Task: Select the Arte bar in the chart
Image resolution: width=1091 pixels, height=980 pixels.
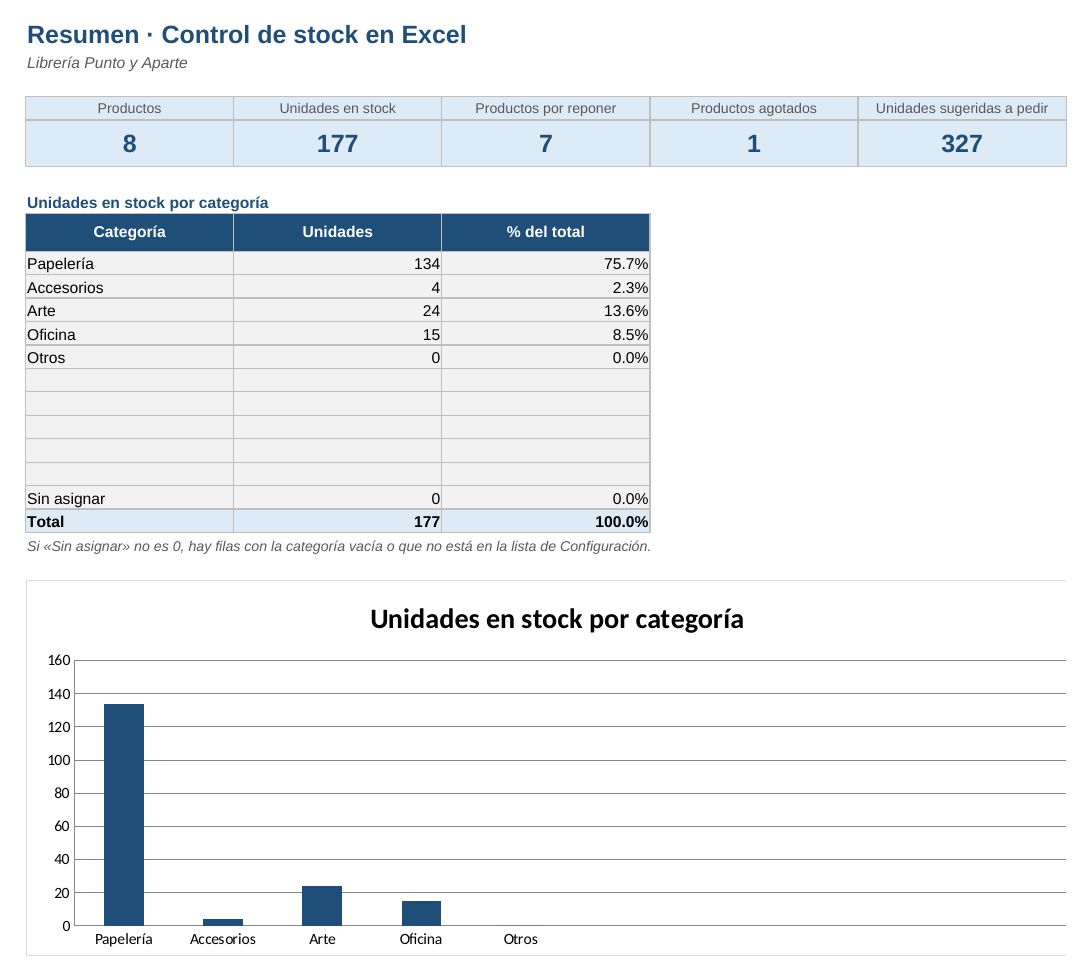Action: [322, 906]
